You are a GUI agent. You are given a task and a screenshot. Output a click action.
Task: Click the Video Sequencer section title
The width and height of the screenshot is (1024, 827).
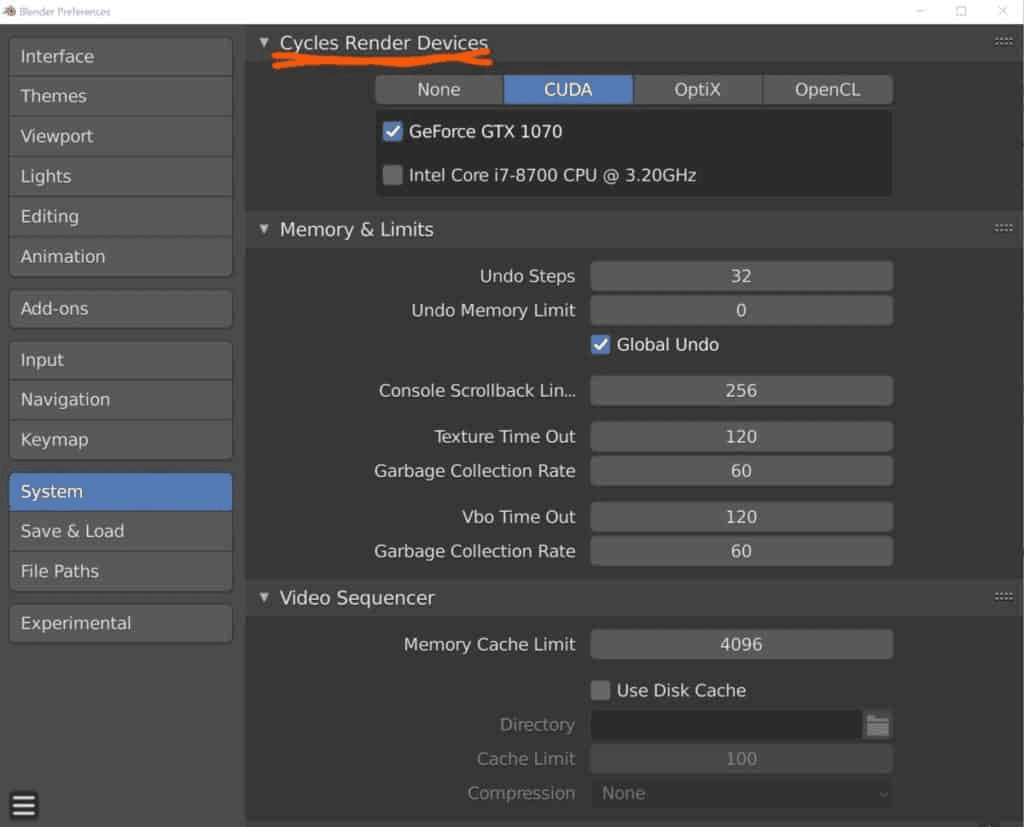pyautogui.click(x=357, y=598)
